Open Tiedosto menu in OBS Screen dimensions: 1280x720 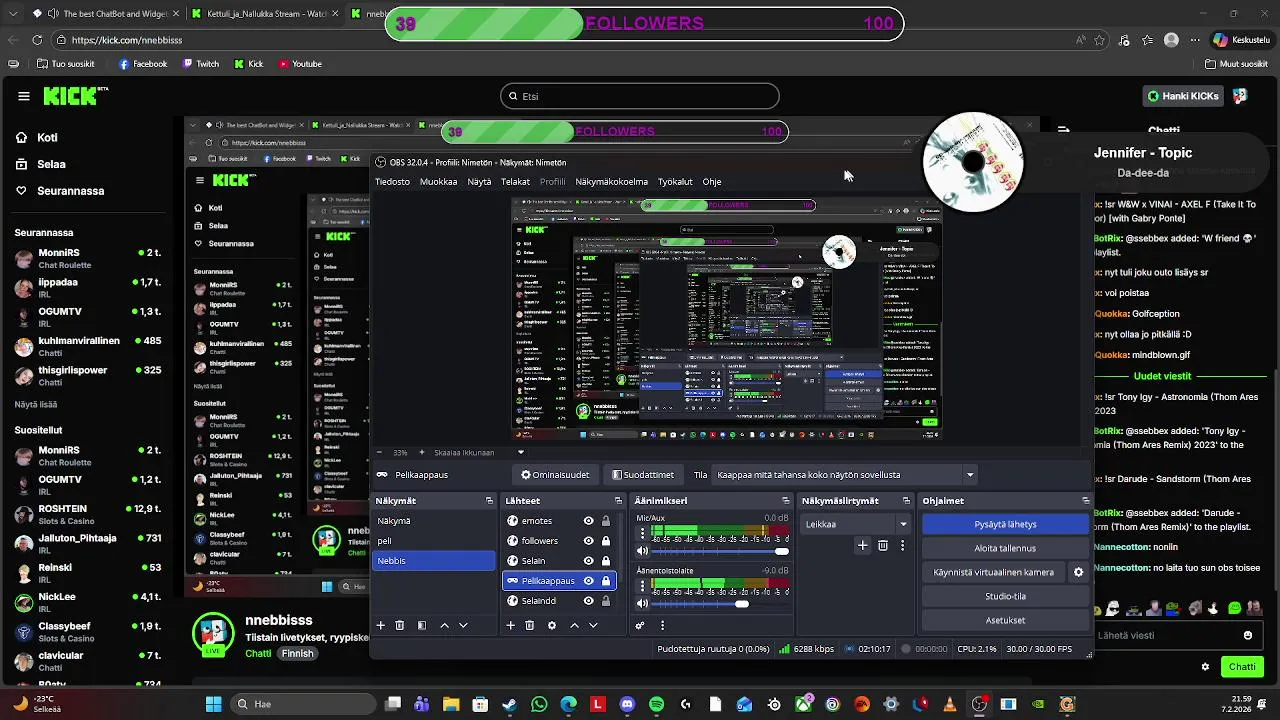coord(392,182)
